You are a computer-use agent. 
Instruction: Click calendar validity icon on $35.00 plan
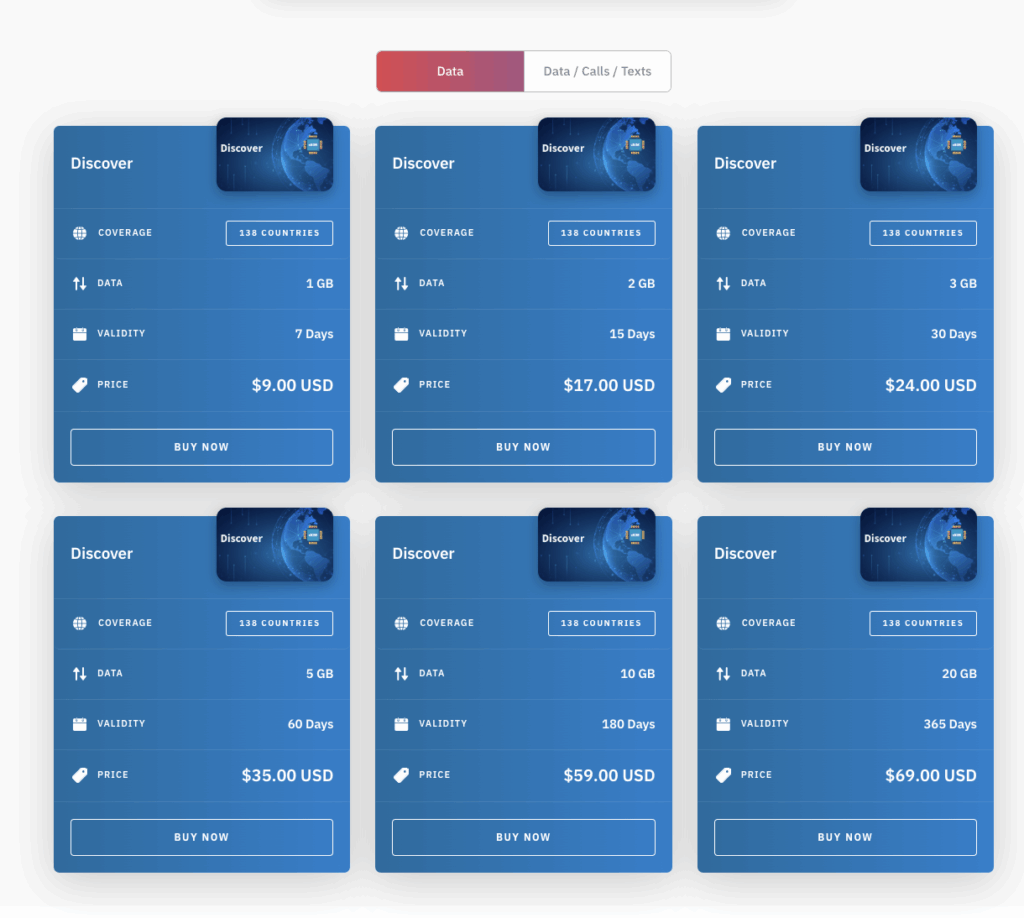tap(80, 724)
